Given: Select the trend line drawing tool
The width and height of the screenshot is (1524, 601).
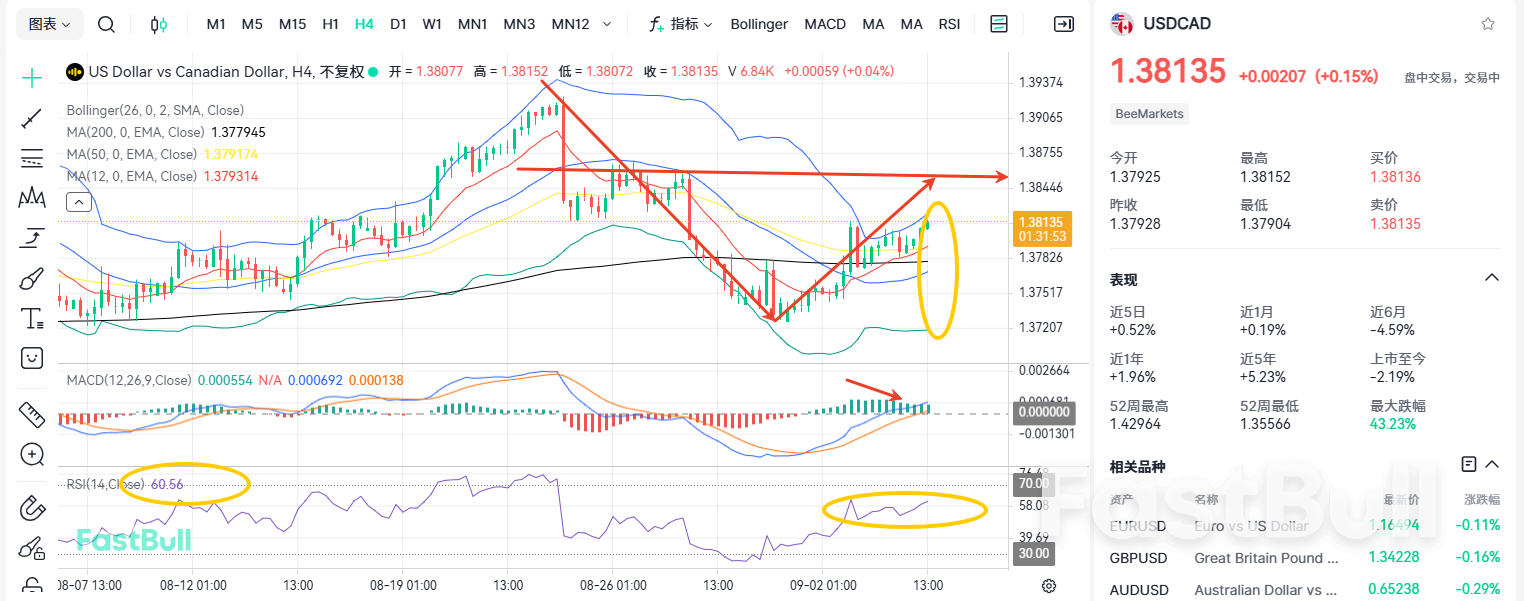Looking at the screenshot, I should point(31,118).
